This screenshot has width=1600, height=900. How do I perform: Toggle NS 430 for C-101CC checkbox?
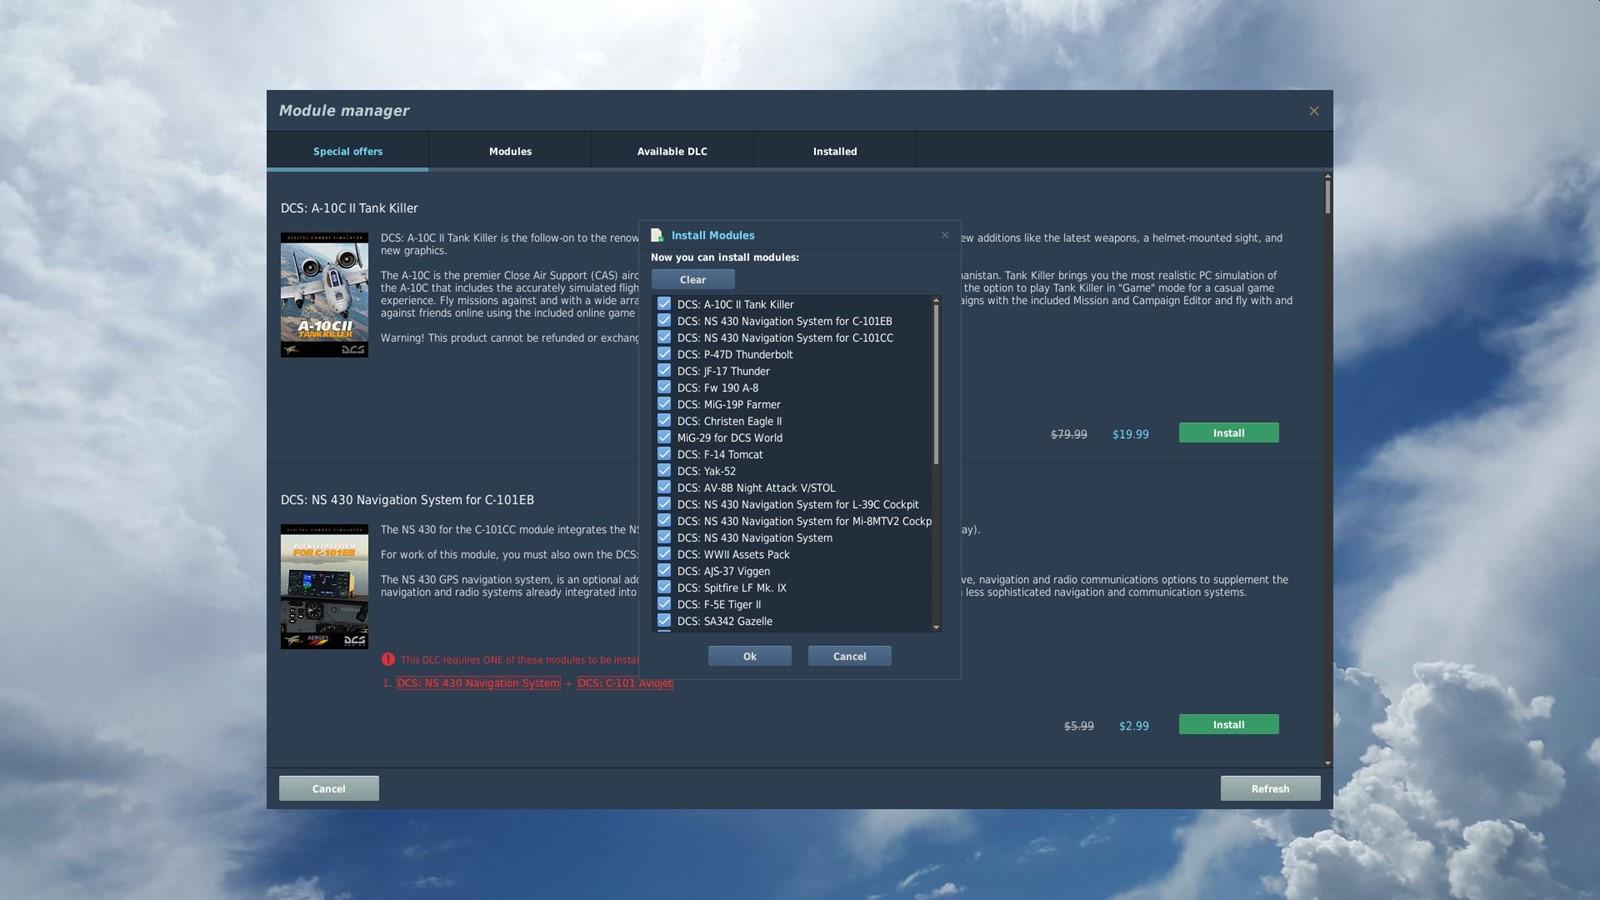coord(664,337)
